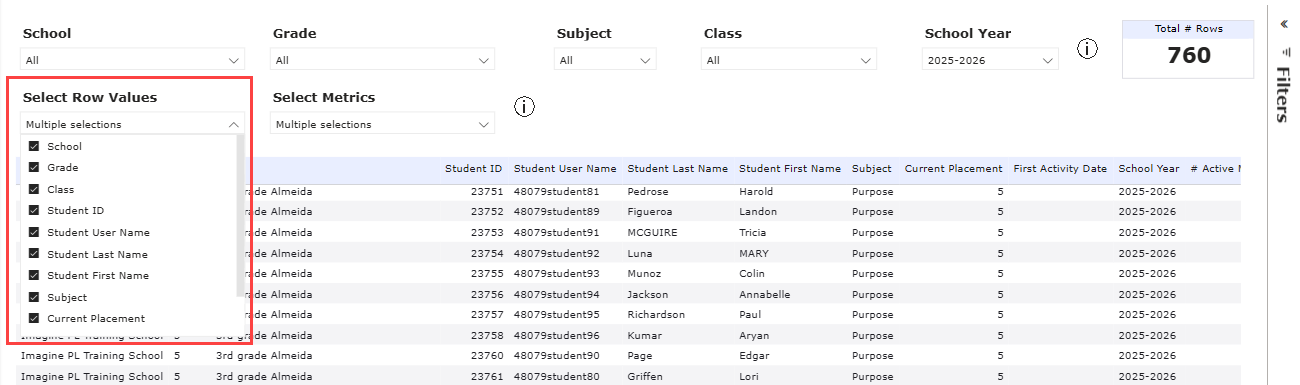Sort by Student First Name column header
Screen dimensions: 1300x385
[790, 169]
